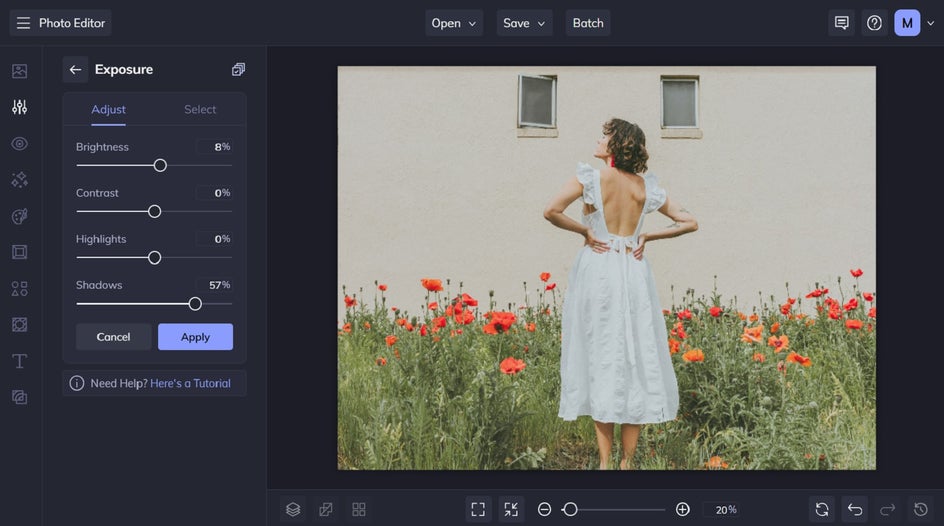
Task: Open the Here's a Tutorial link
Action: 190,383
